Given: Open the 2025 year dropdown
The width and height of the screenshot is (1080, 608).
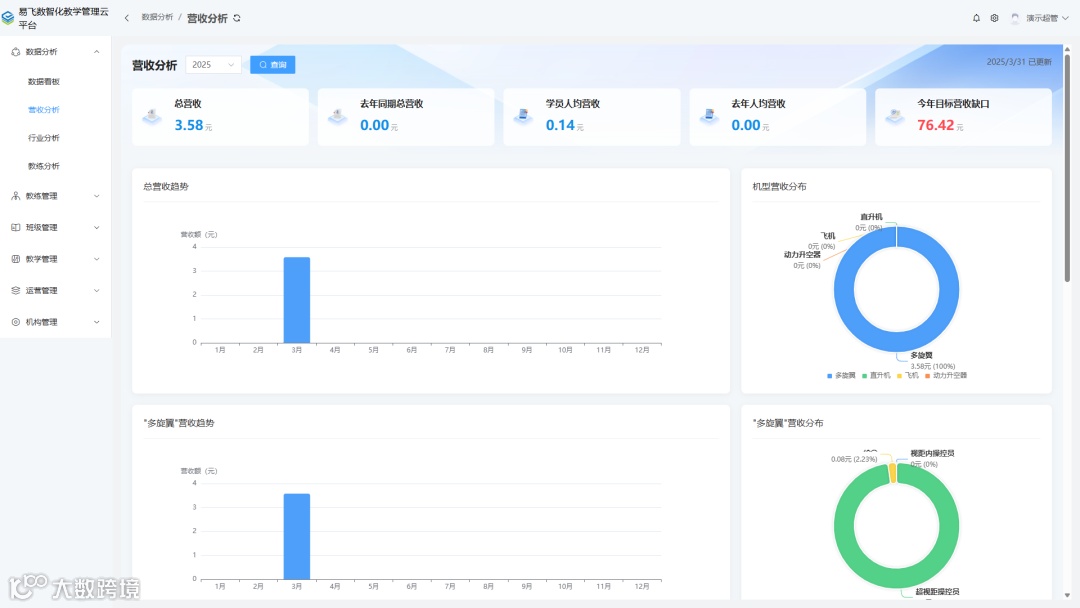Looking at the screenshot, I should (x=214, y=65).
